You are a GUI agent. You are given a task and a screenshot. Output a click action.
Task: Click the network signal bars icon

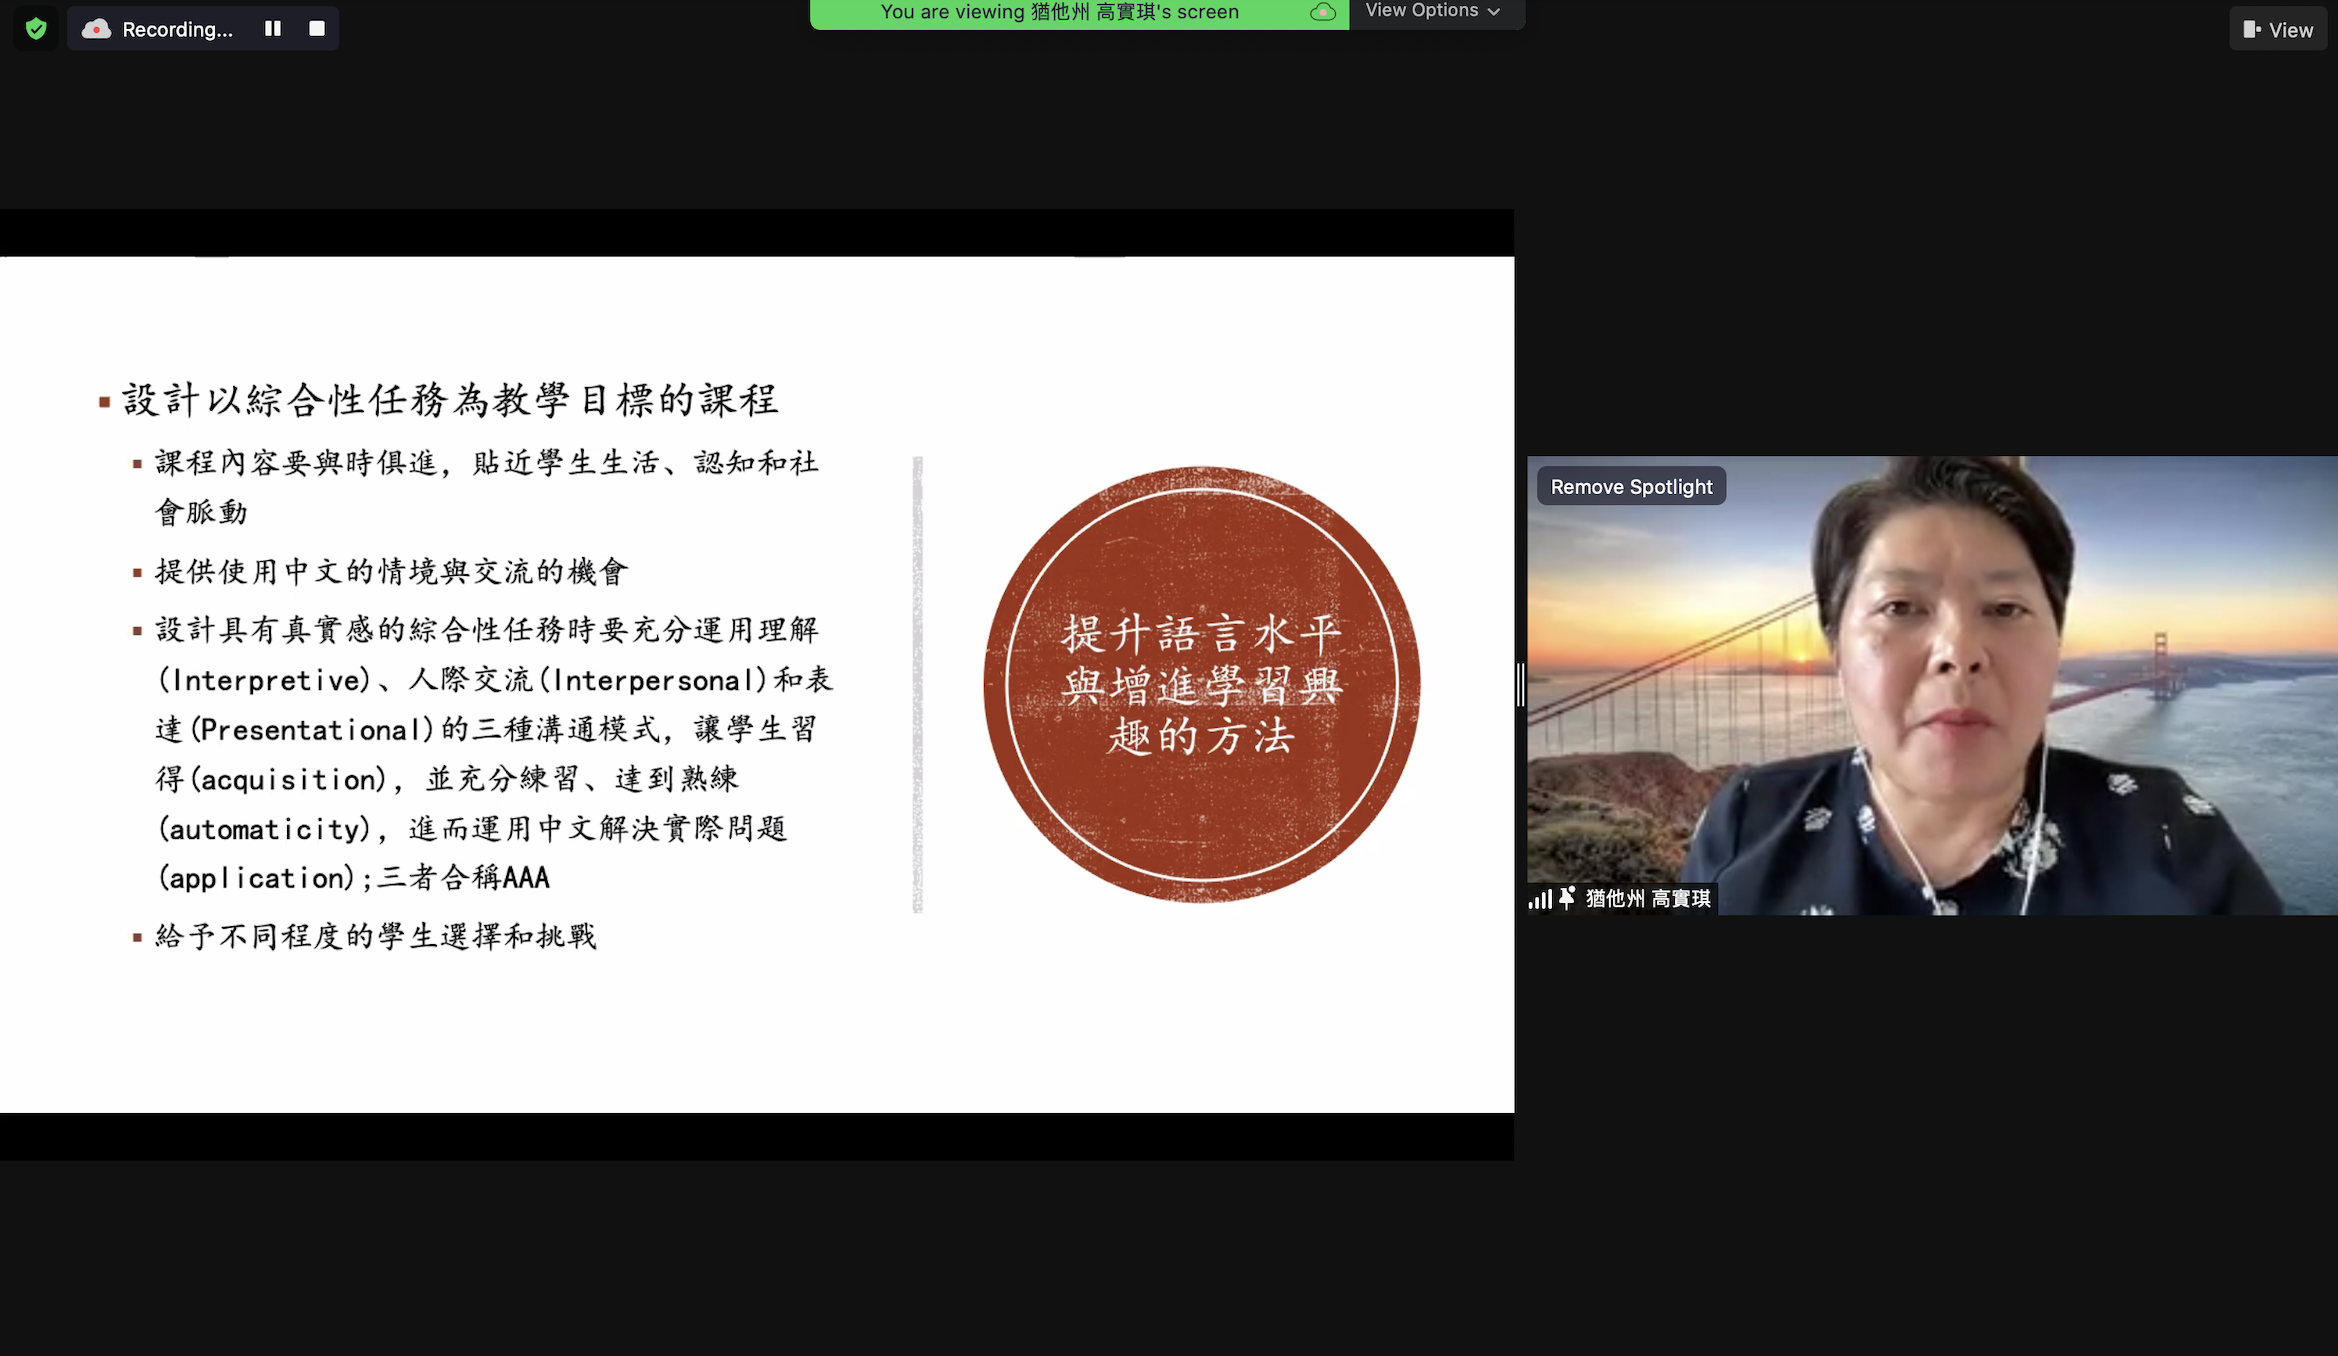tap(1539, 898)
